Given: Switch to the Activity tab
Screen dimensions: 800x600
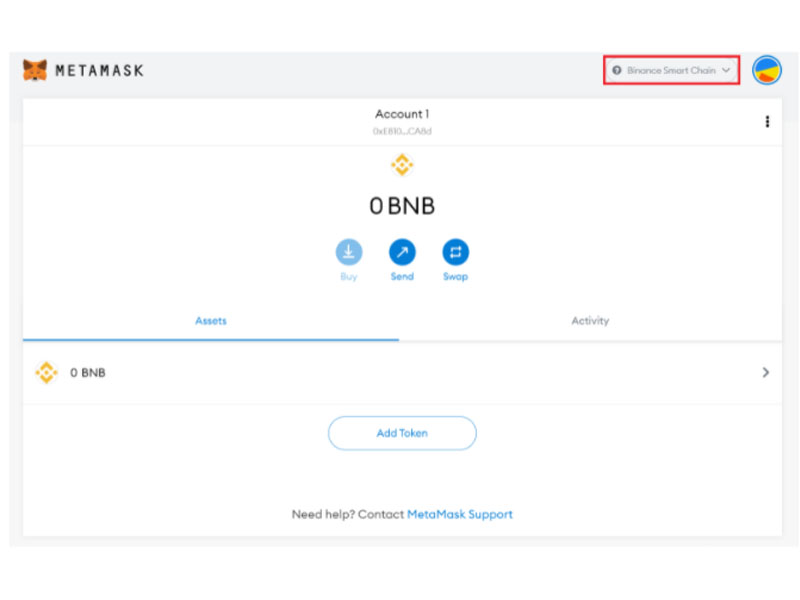Looking at the screenshot, I should pyautogui.click(x=590, y=321).
